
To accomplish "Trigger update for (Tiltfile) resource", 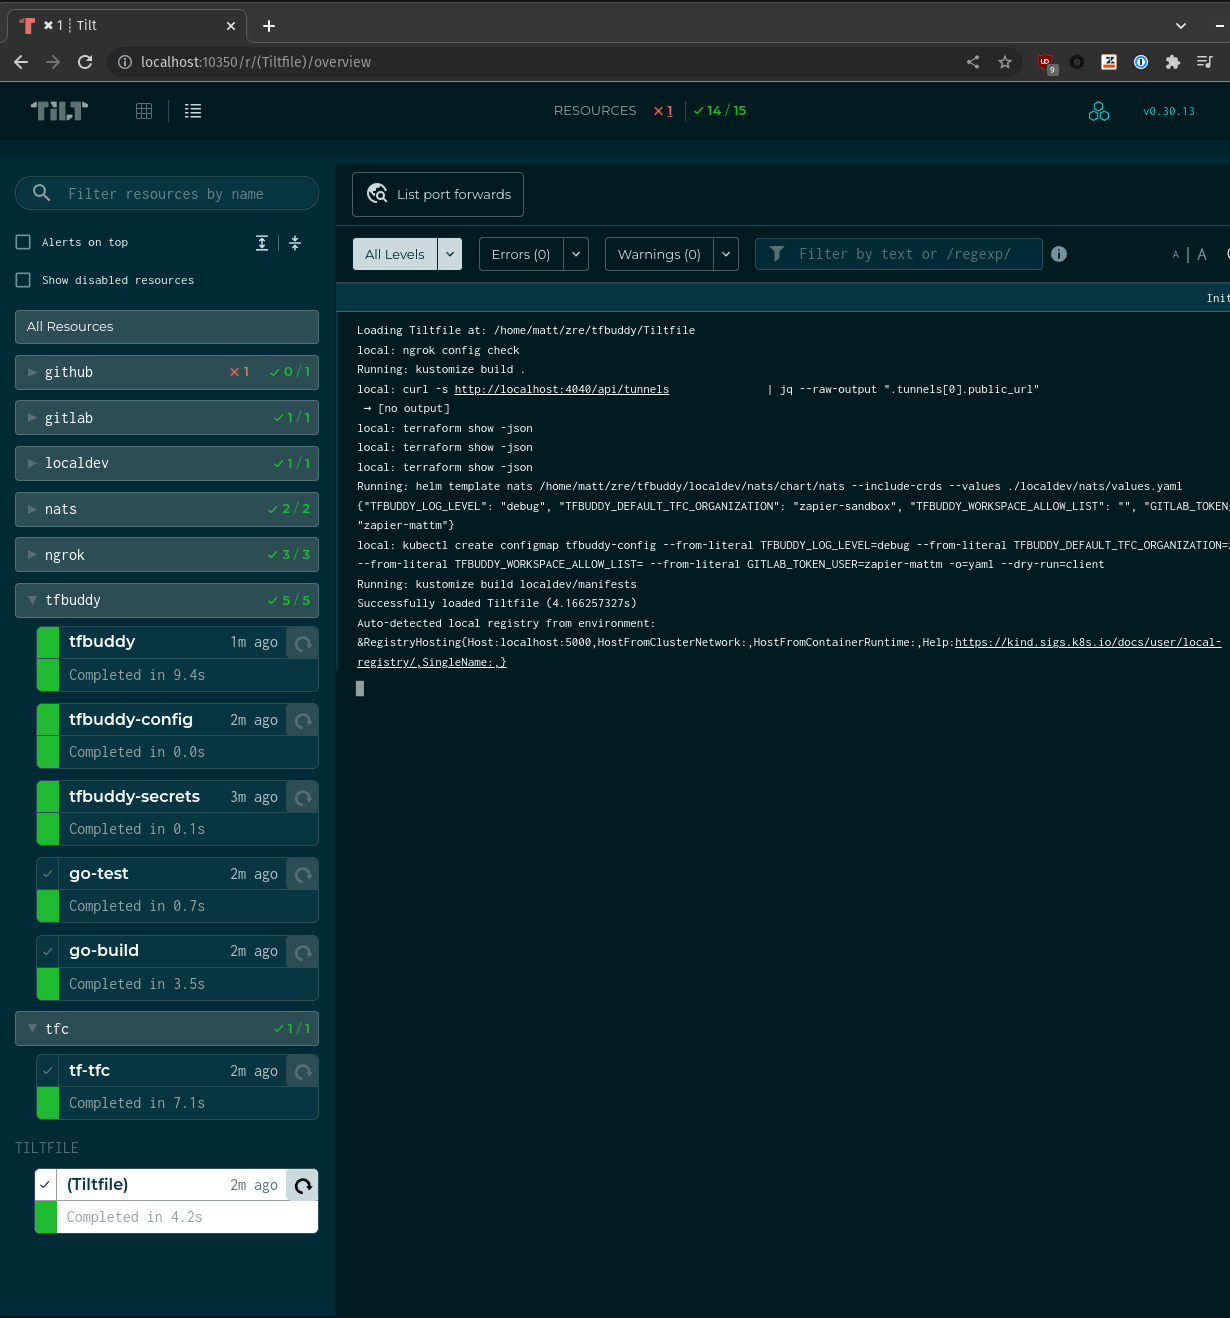I will (303, 1185).
